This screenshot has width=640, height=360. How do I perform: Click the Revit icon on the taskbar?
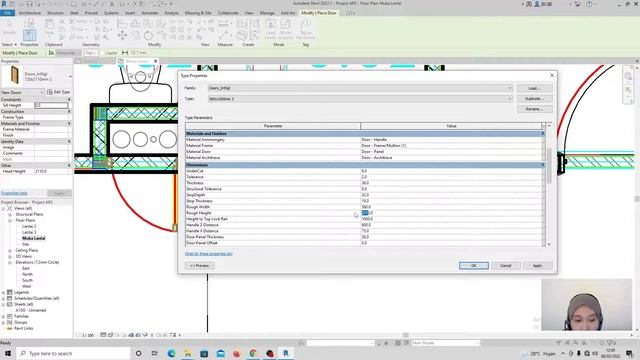(x=286, y=353)
